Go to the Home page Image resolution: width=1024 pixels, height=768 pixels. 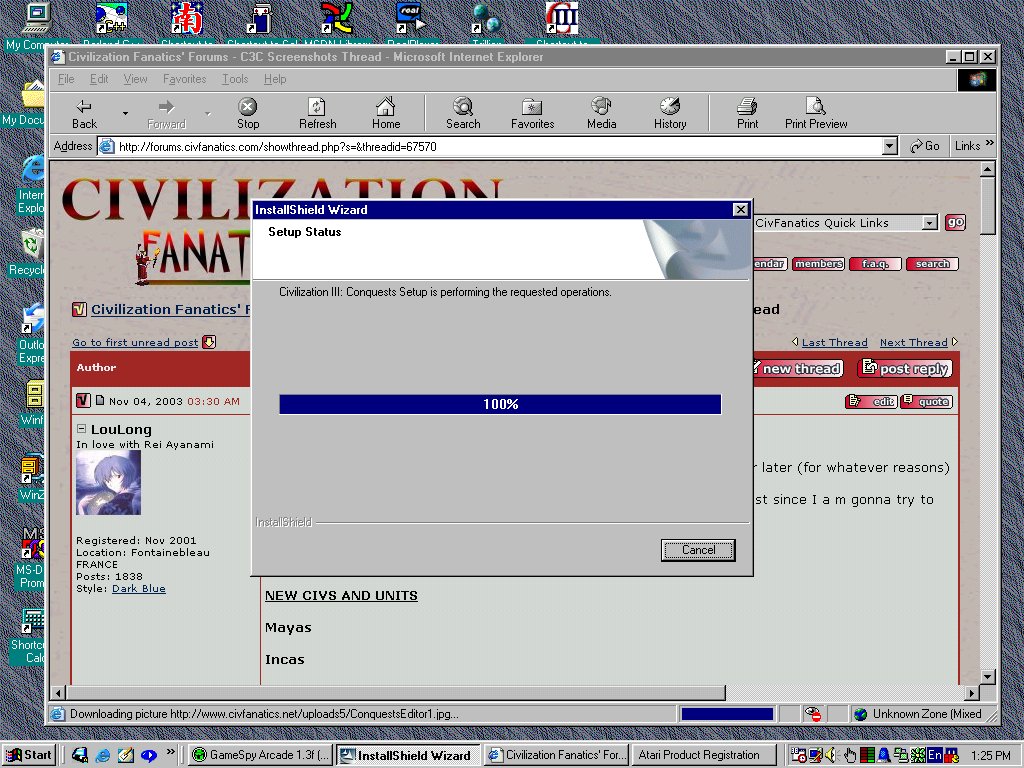coord(386,113)
